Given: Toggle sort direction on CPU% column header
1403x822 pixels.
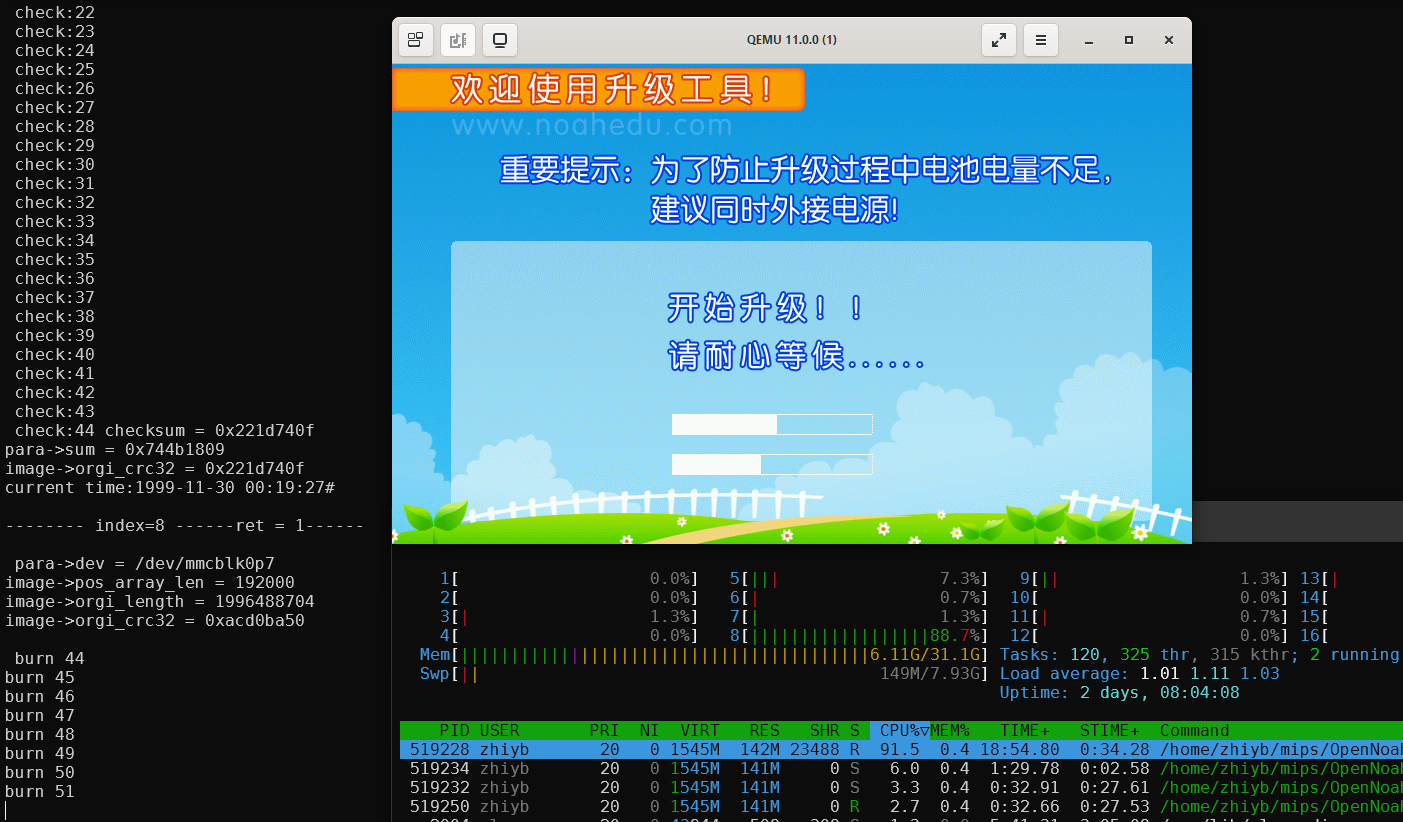Looking at the screenshot, I should point(899,730).
